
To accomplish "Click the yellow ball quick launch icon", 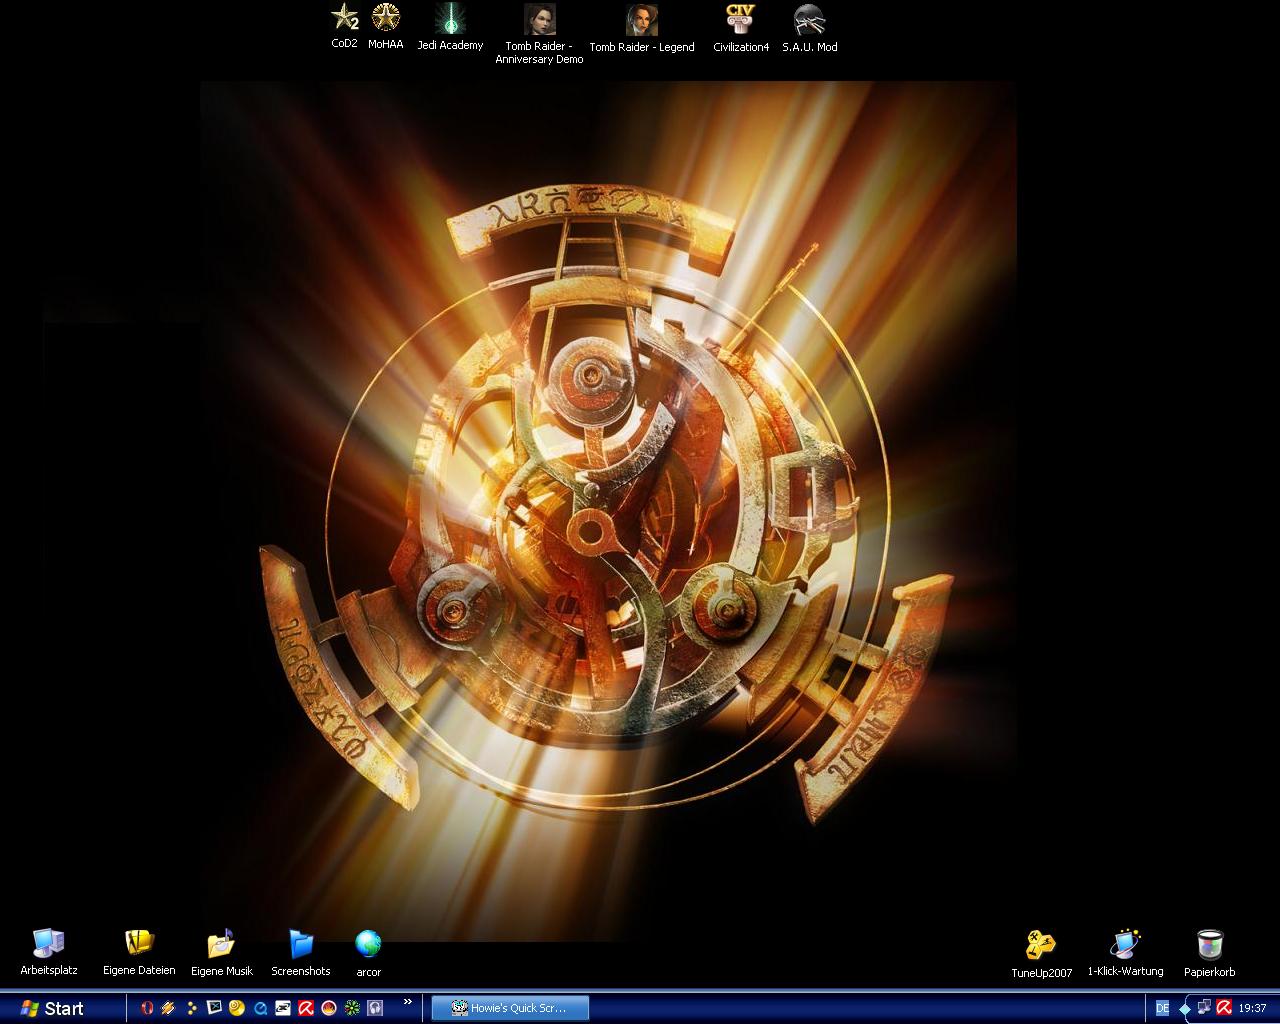I will pyautogui.click(x=237, y=1008).
